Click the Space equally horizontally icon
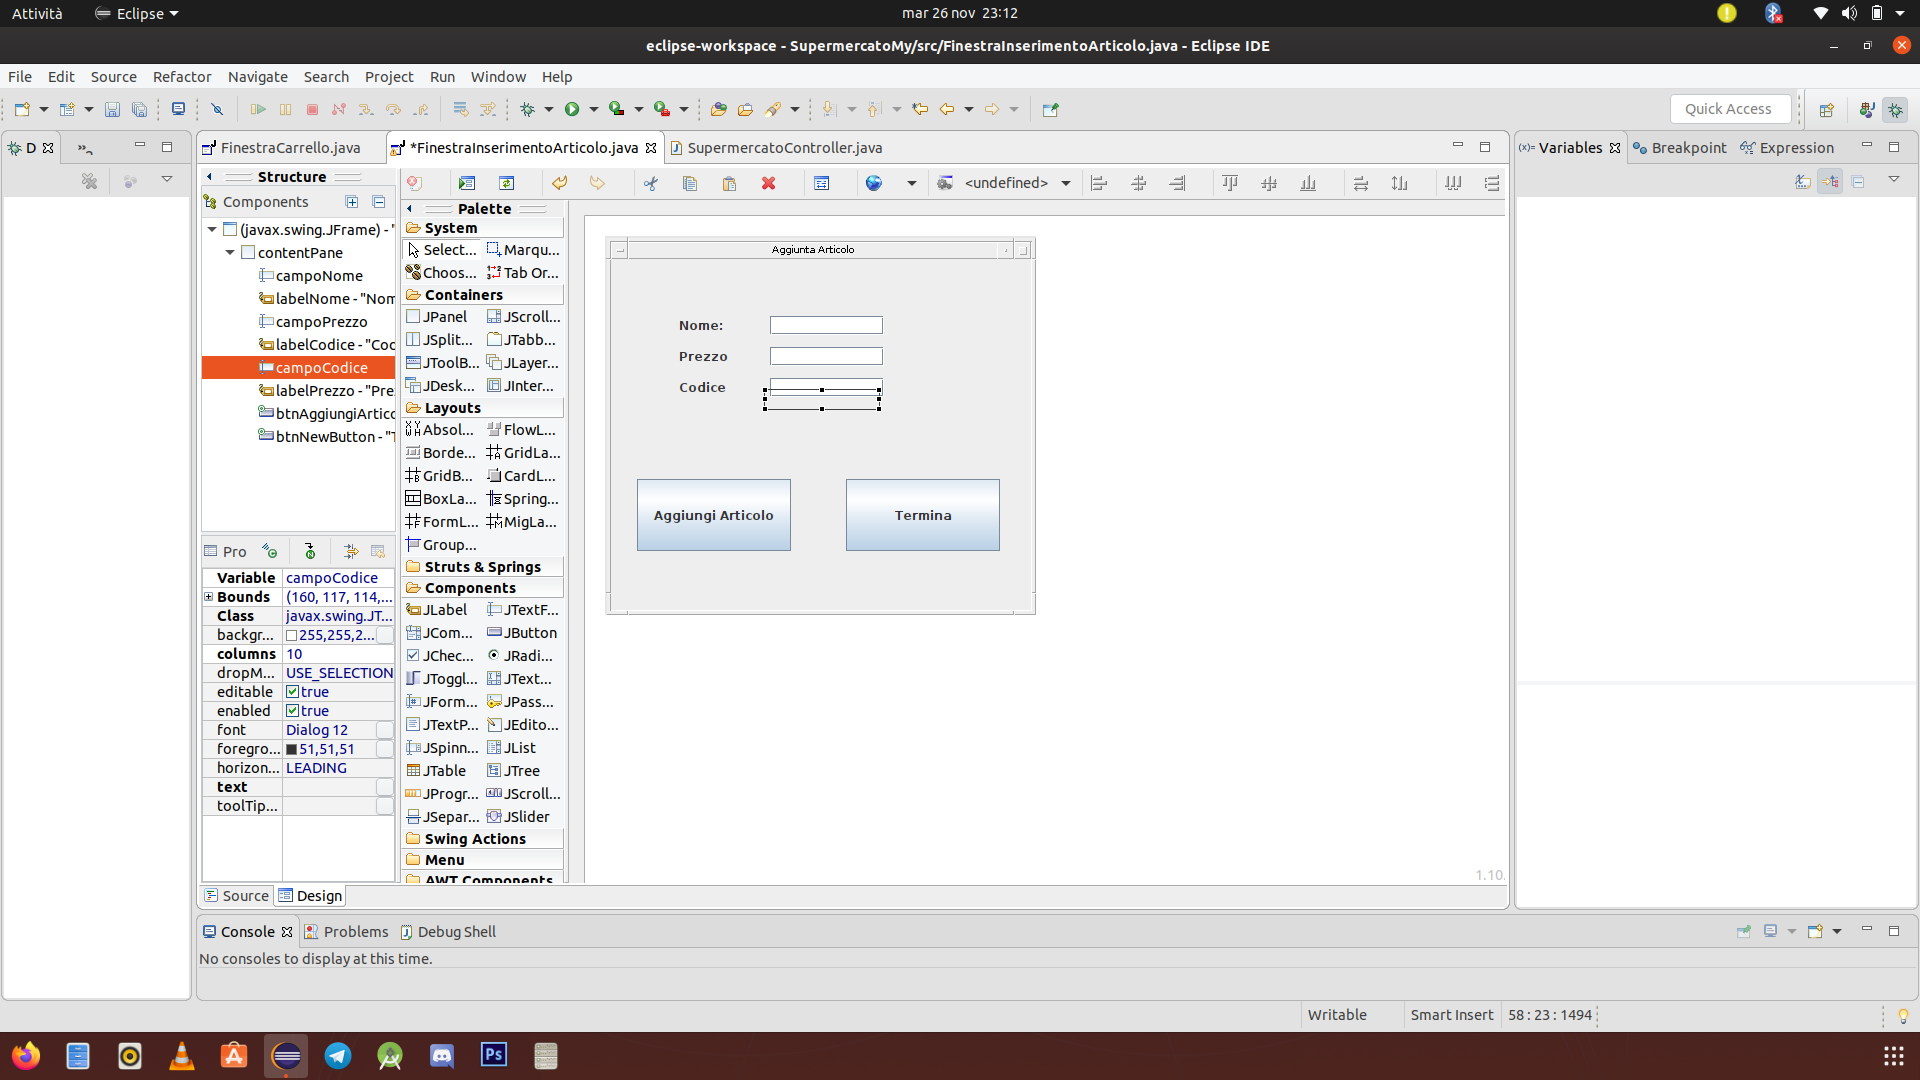 click(x=1453, y=183)
